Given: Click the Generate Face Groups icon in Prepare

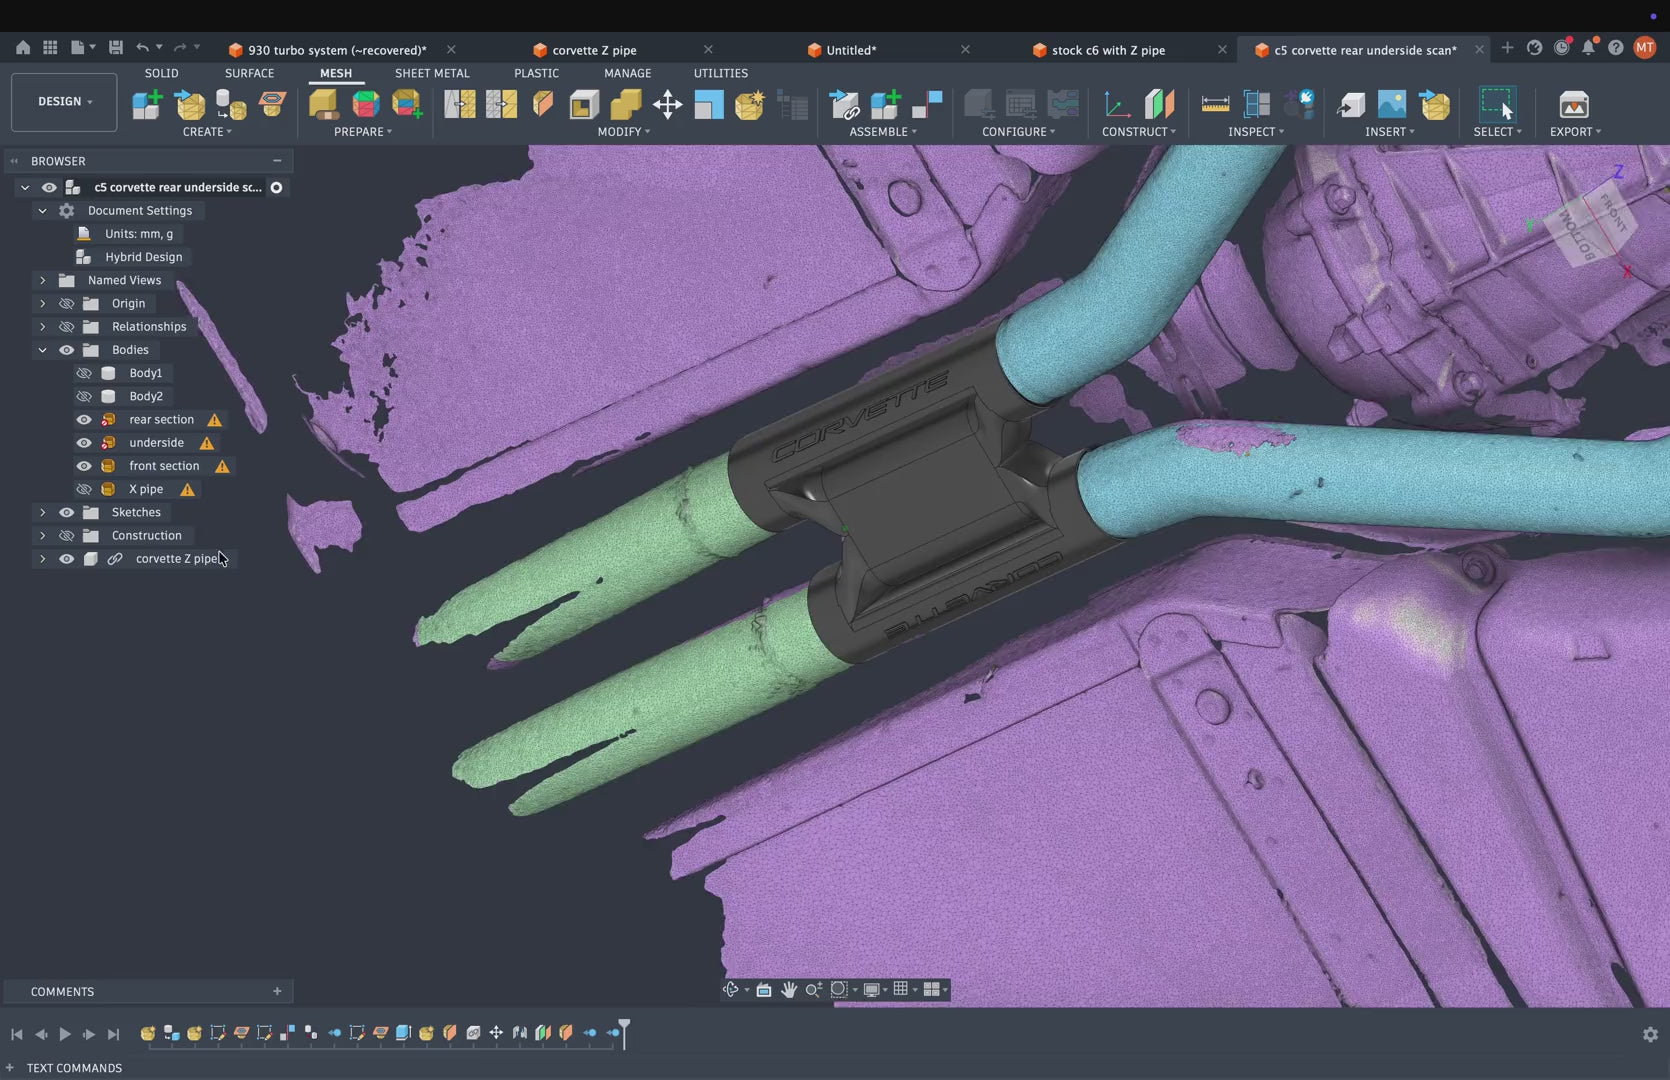Looking at the screenshot, I should [x=366, y=104].
